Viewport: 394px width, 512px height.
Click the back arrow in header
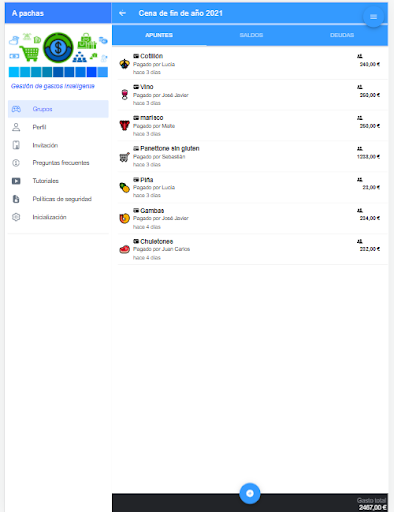tap(123, 13)
